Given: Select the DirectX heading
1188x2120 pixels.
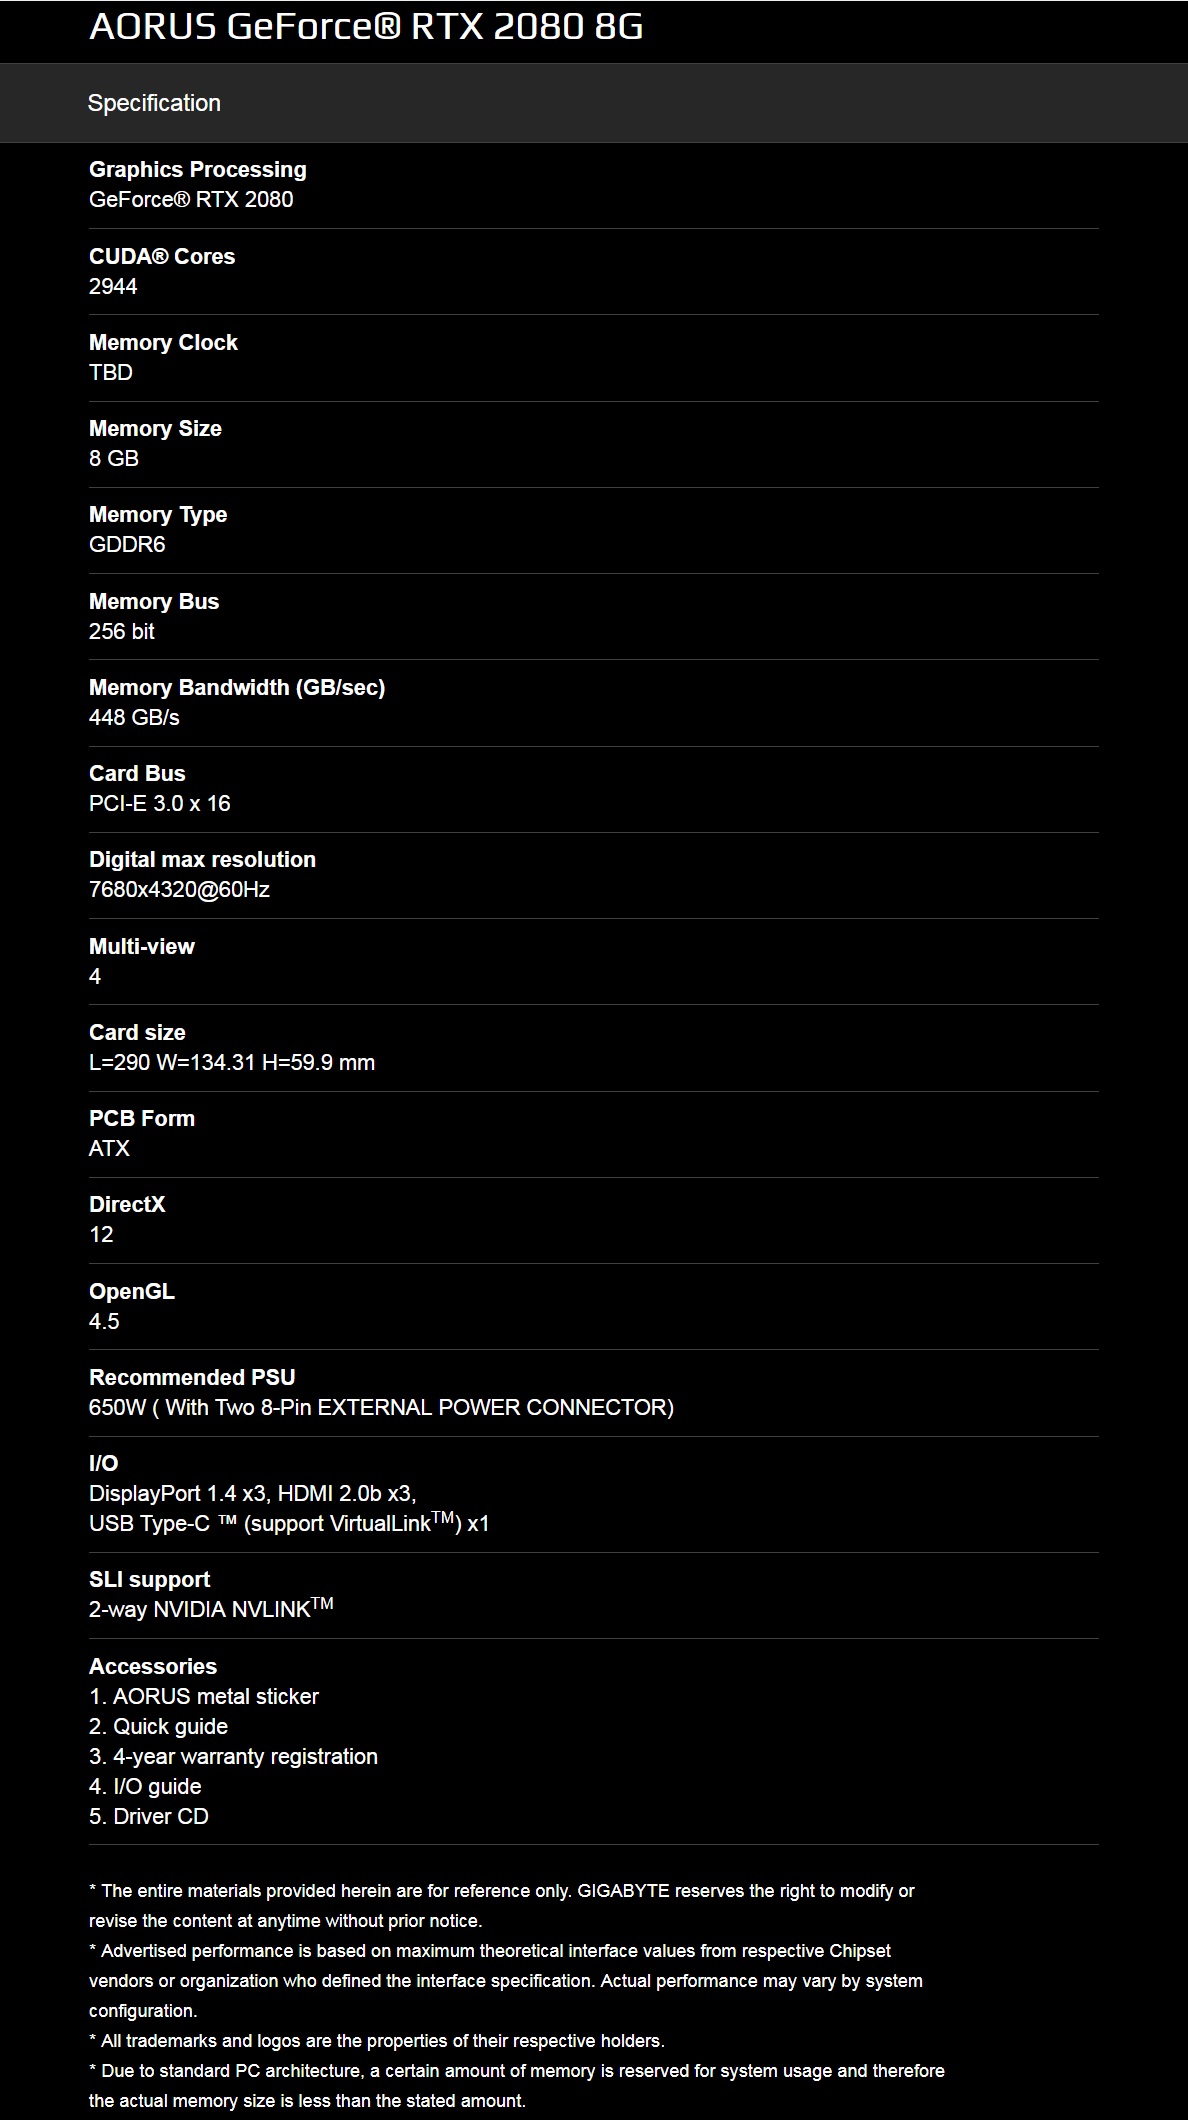Looking at the screenshot, I should (x=127, y=1204).
